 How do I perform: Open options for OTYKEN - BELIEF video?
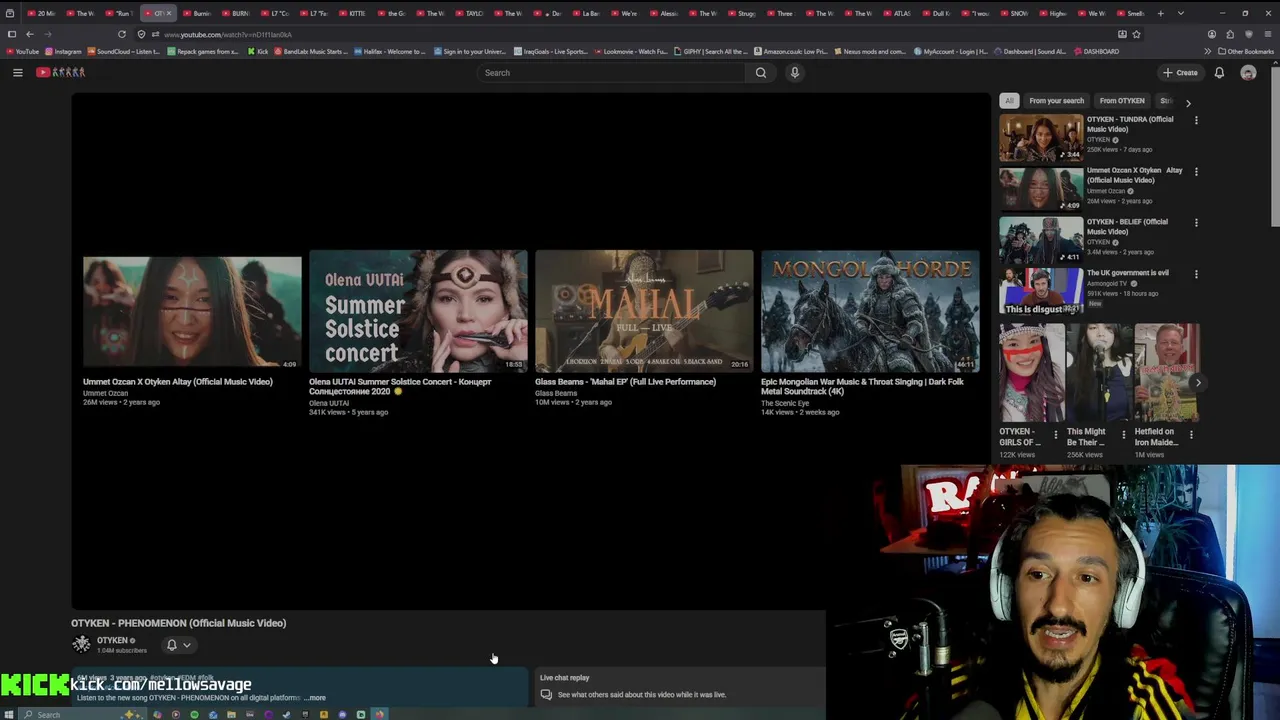pyautogui.click(x=1196, y=222)
